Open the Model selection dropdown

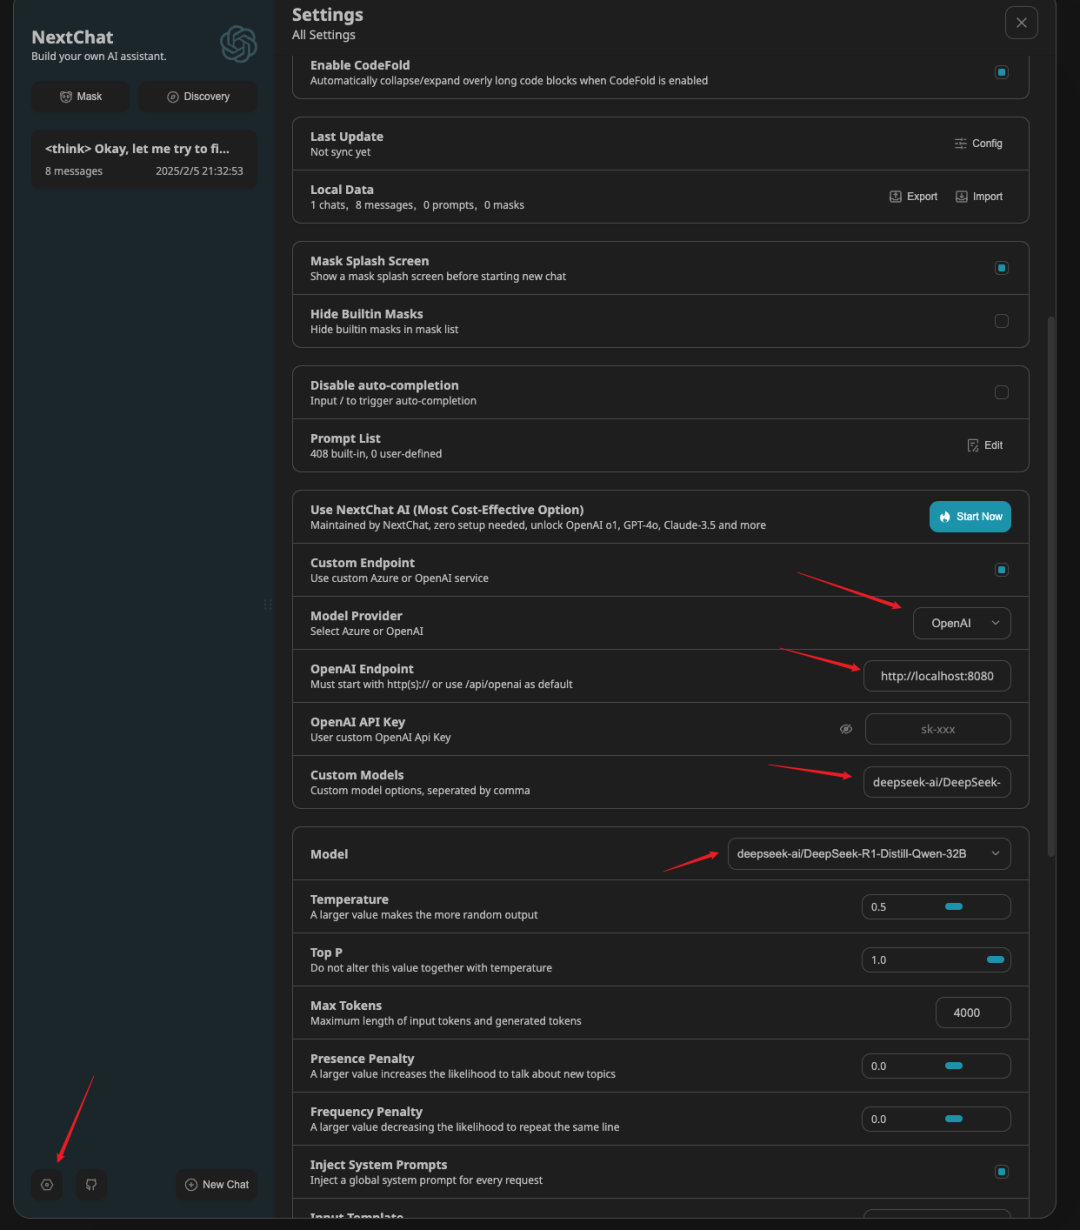[x=869, y=854]
